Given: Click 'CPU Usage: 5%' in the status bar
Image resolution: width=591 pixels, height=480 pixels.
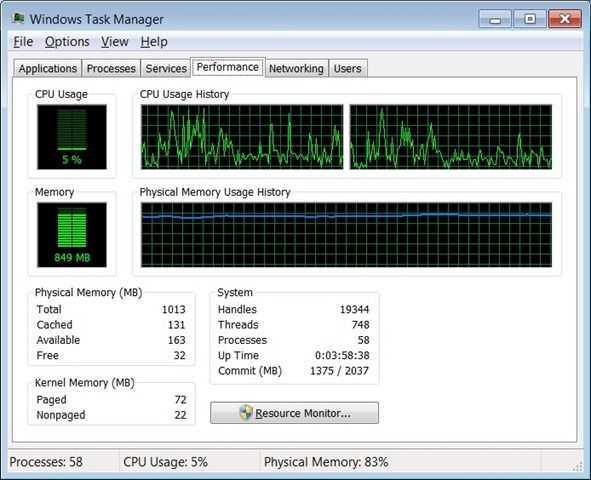Looking at the screenshot, I should 165,462.
